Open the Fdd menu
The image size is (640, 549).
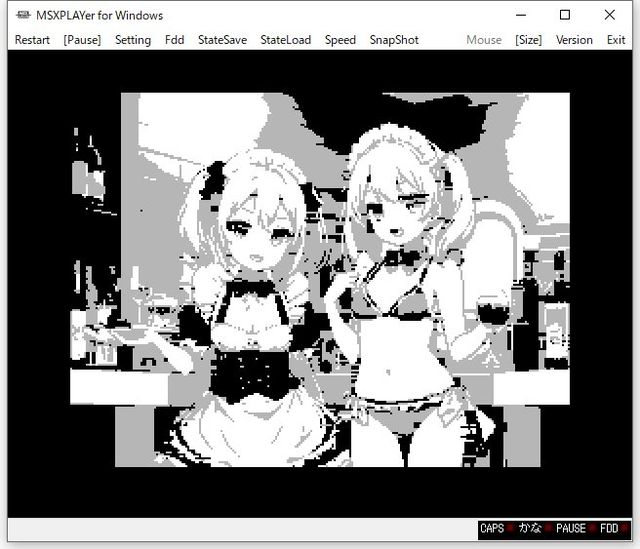(x=174, y=40)
